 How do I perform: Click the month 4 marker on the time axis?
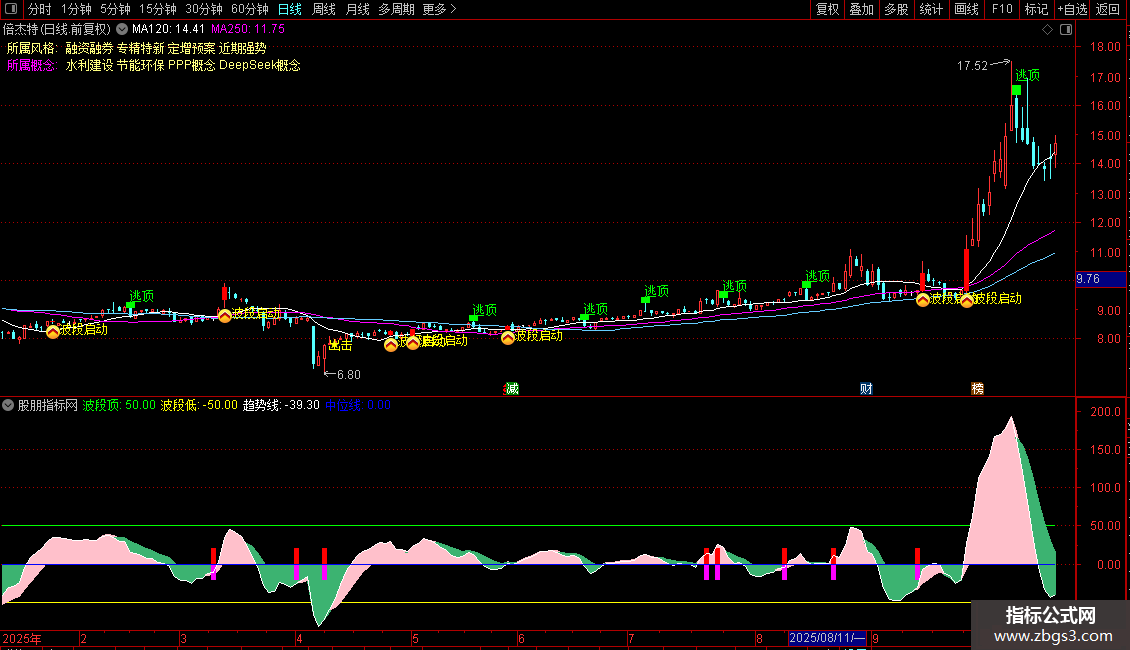pos(299,639)
